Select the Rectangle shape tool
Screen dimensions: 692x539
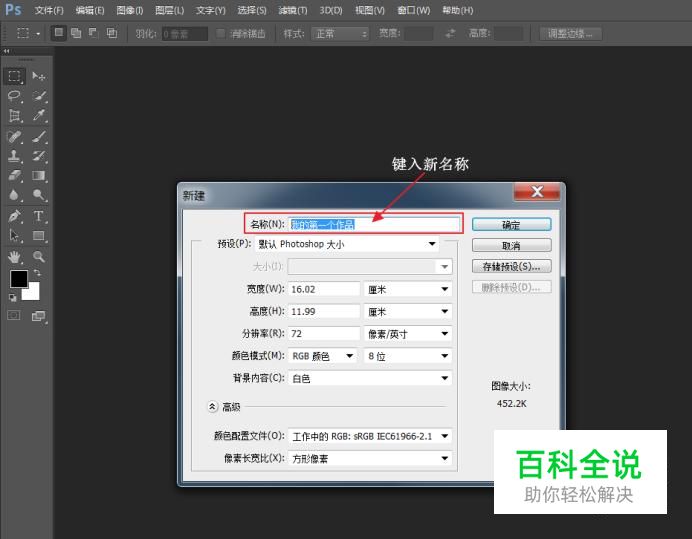(39, 235)
